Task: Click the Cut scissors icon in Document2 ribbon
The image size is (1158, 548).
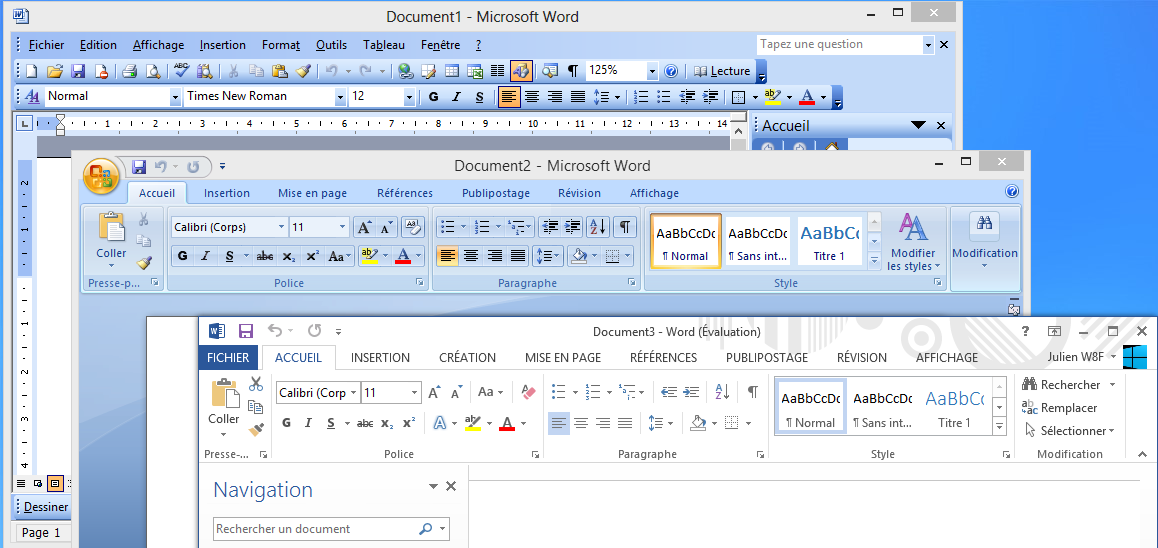Action: click(144, 219)
